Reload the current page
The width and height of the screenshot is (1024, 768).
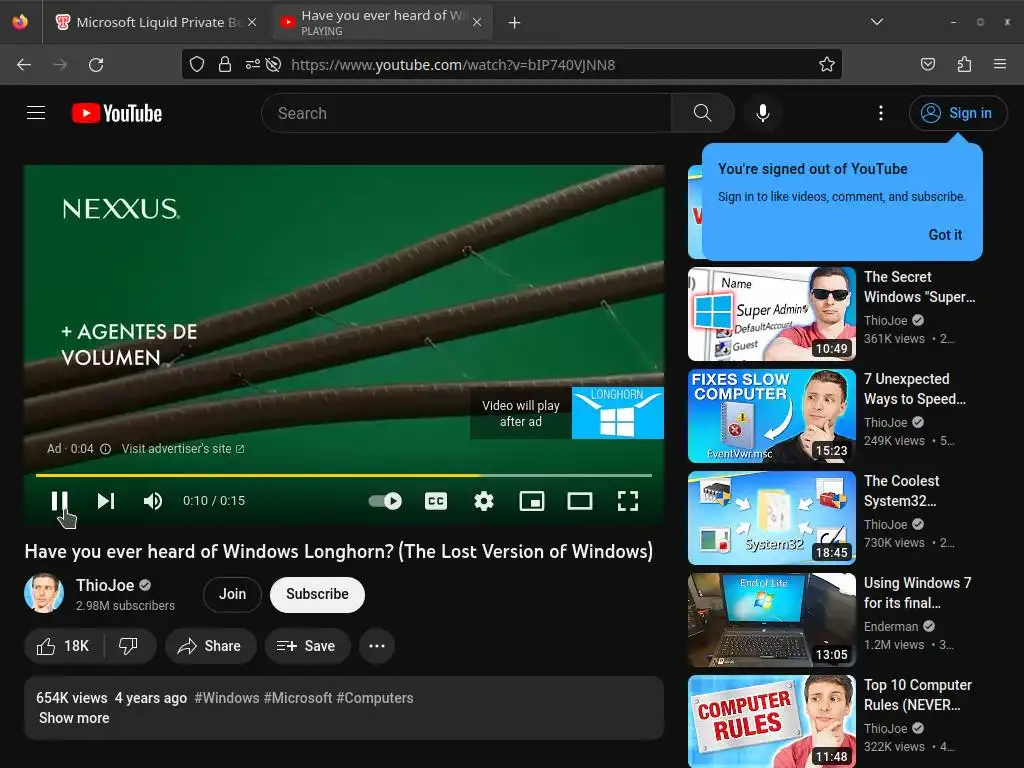96,65
